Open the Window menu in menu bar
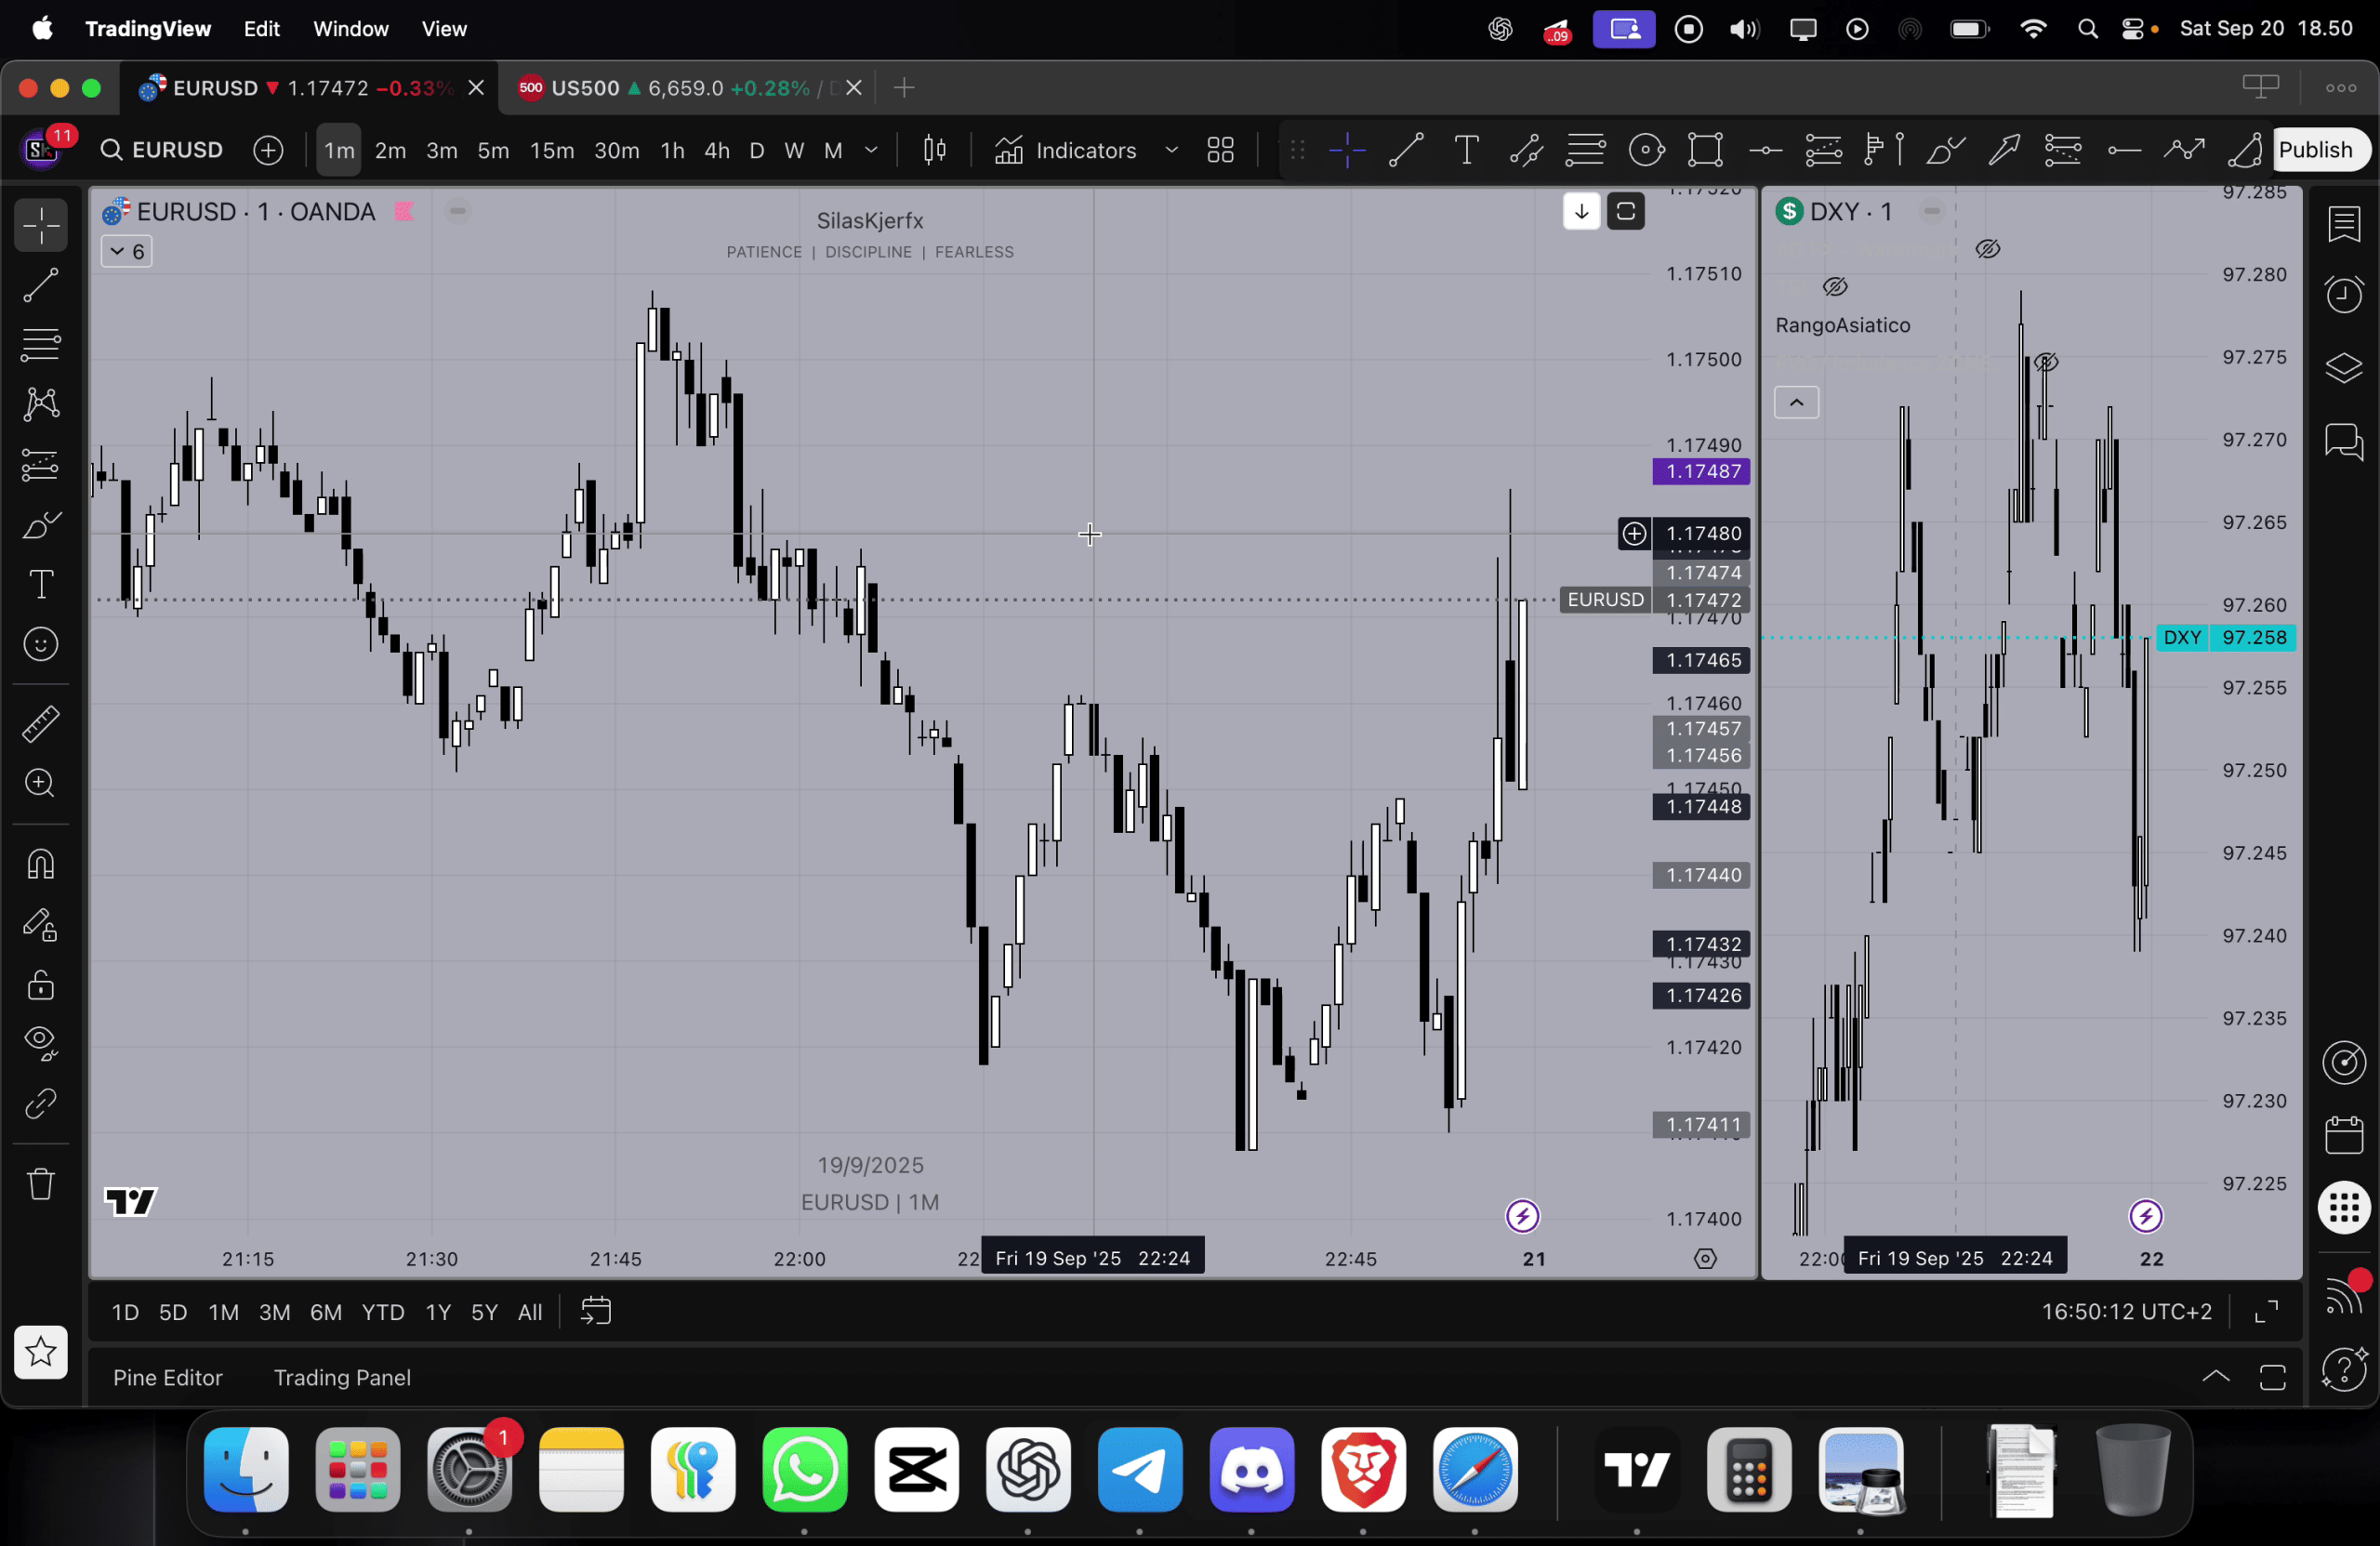Image resolution: width=2380 pixels, height=1546 pixels. coord(350,29)
